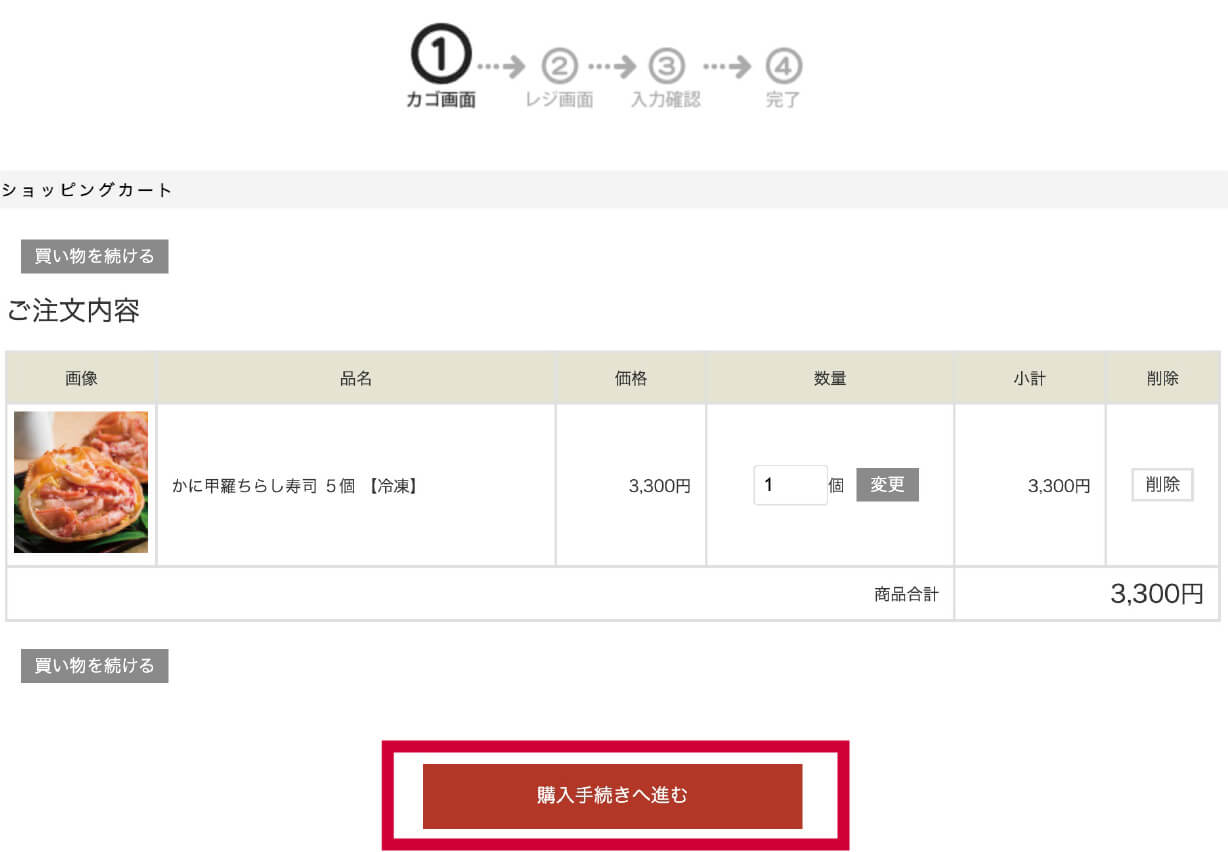This screenshot has width=1228, height=852.
Task: Proceed with the 購入手続きへ進む button
Action: pyautogui.click(x=612, y=796)
